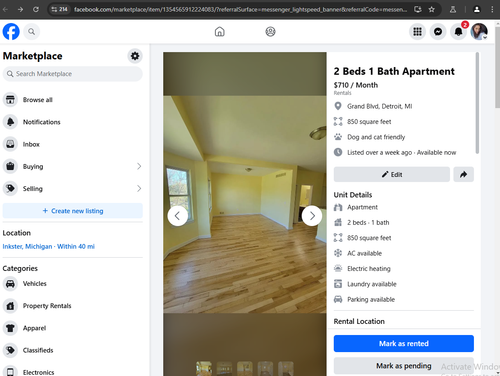Click the Edit listing button
Screen dimensions: 500x376
(x=392, y=174)
